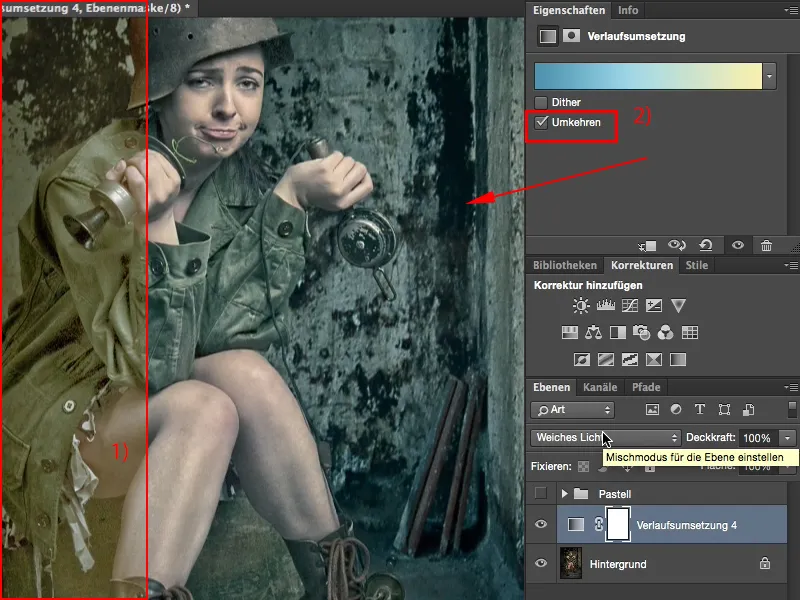Click the Bibliotheken panel label
This screenshot has width=800, height=600.
coord(564,265)
